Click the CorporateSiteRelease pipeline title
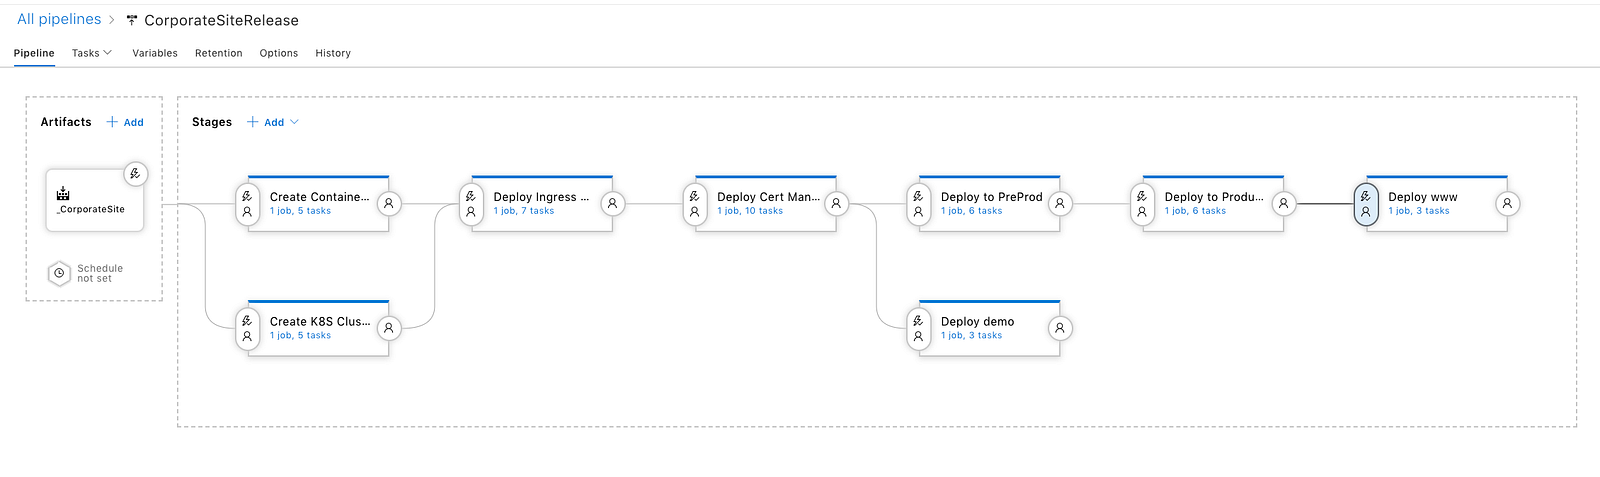The image size is (1600, 477). [221, 20]
